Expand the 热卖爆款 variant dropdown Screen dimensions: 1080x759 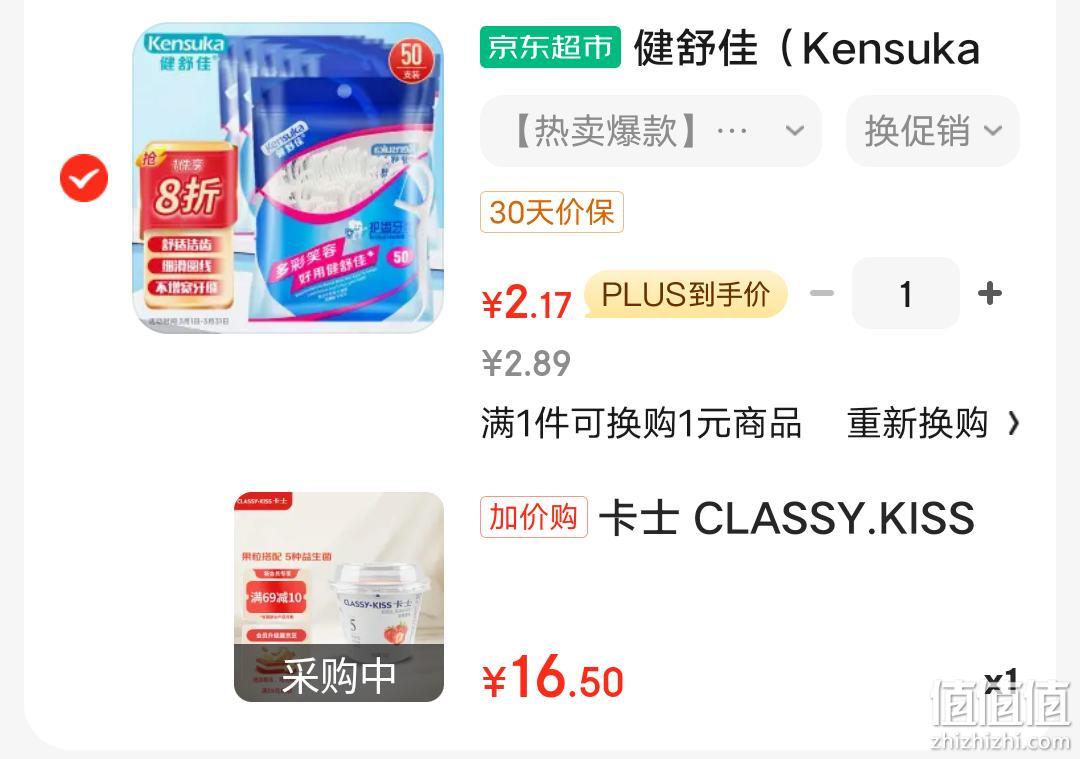click(x=651, y=131)
